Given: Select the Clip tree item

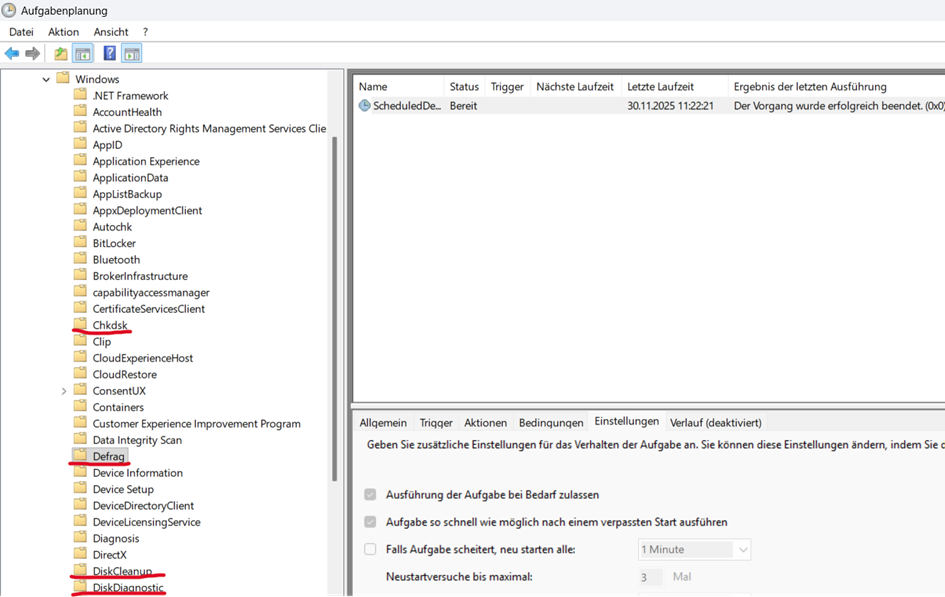Looking at the screenshot, I should point(102,342).
